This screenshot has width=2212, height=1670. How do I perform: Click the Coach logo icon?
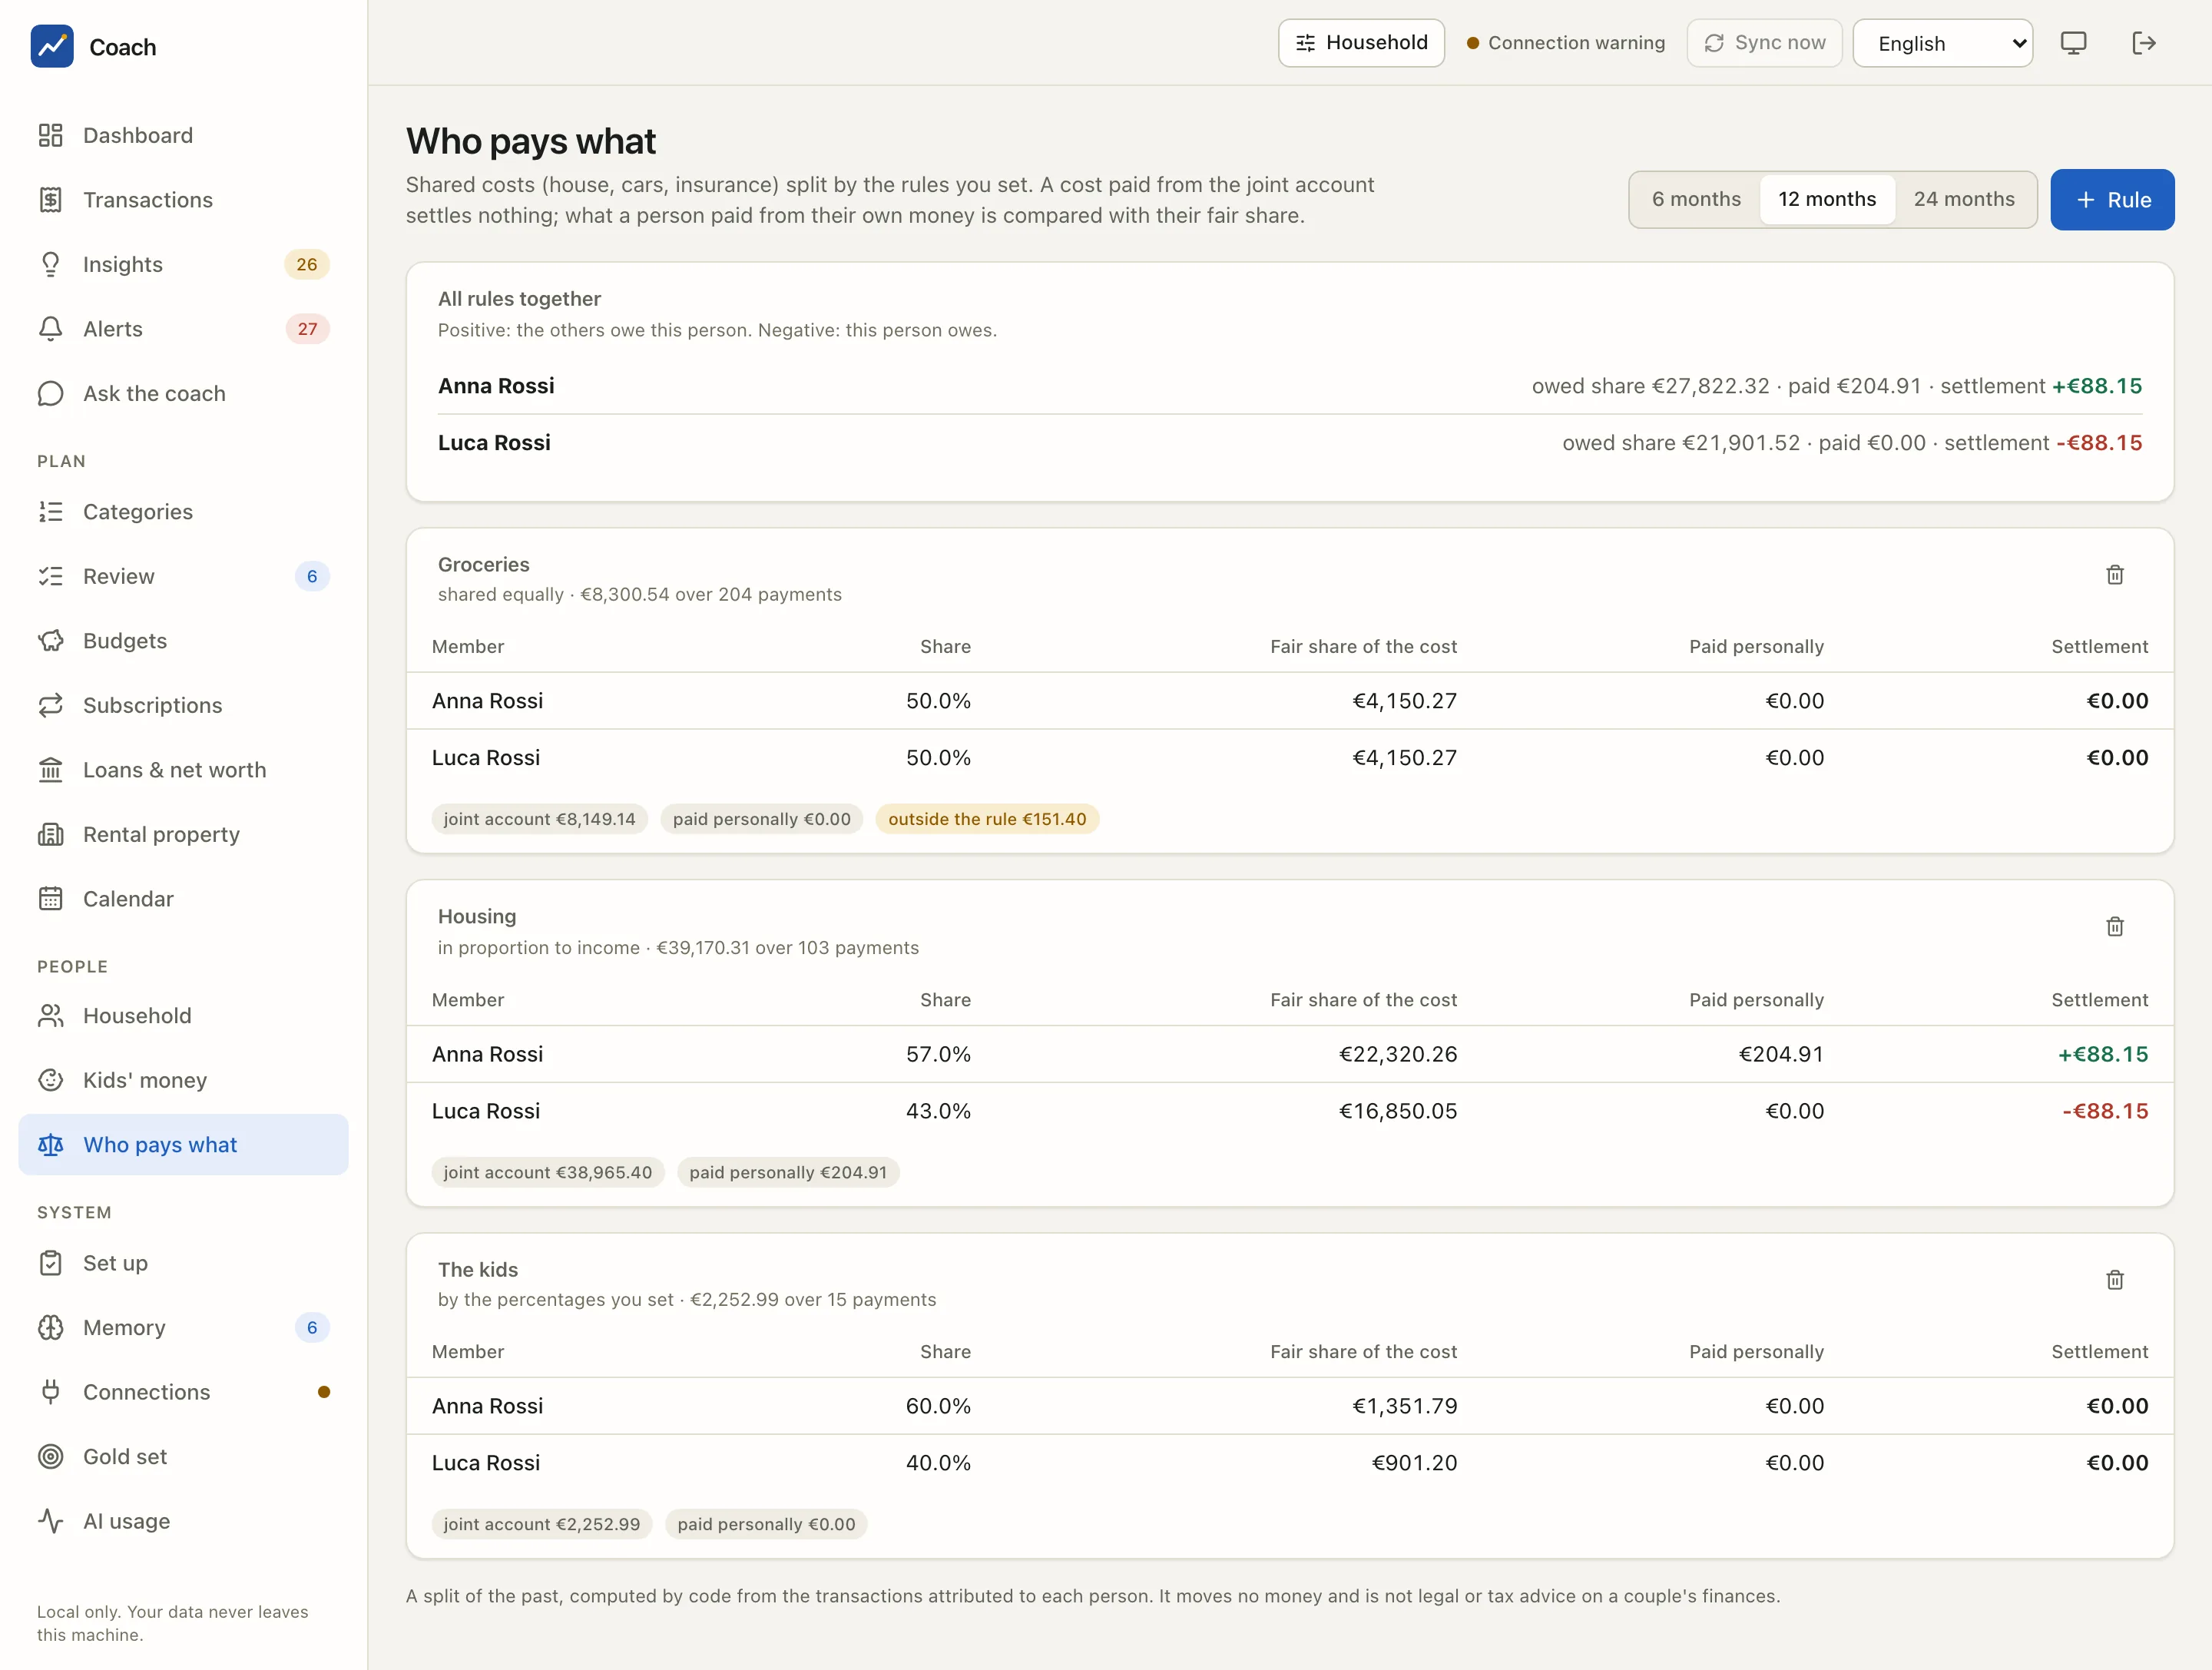tap(52, 46)
